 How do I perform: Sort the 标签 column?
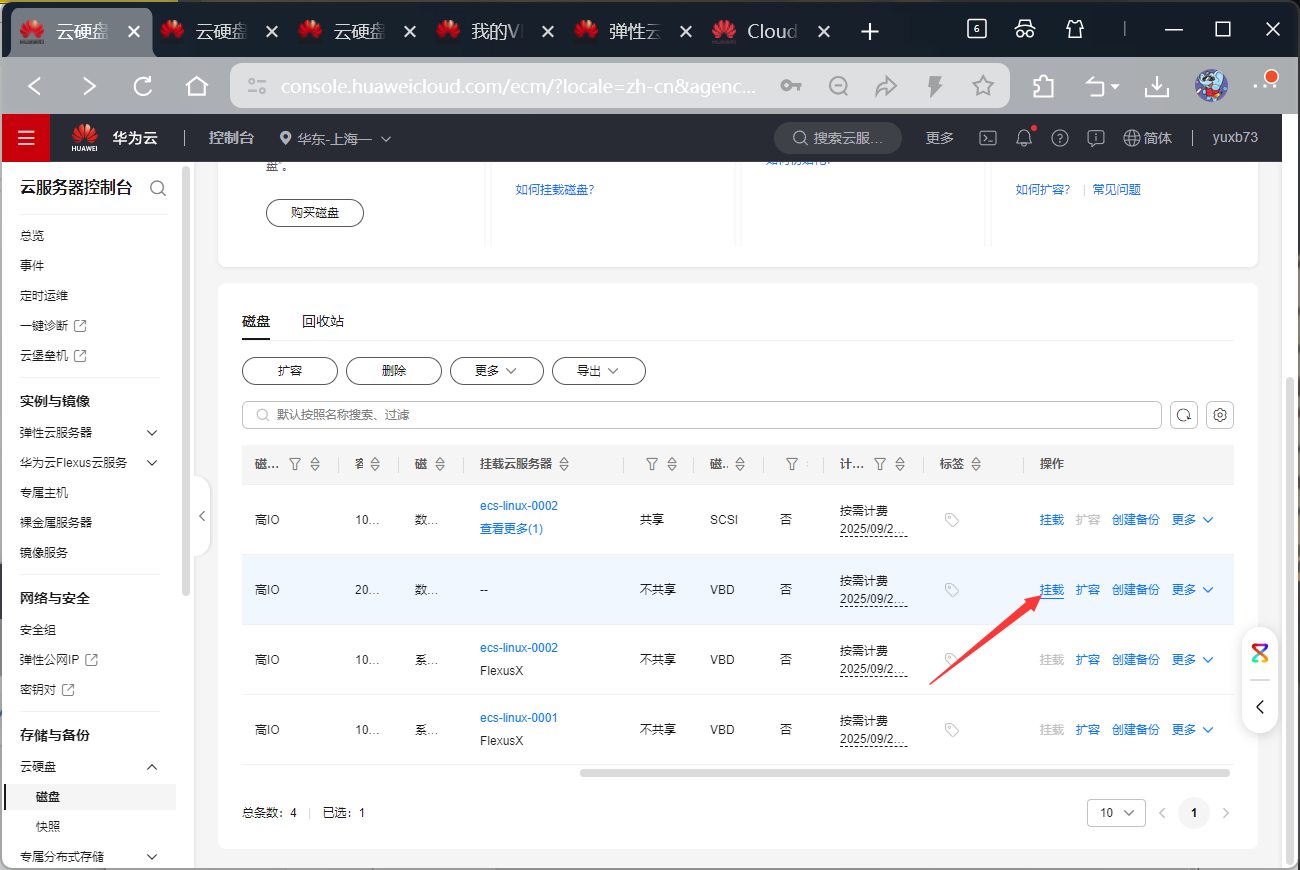976,464
